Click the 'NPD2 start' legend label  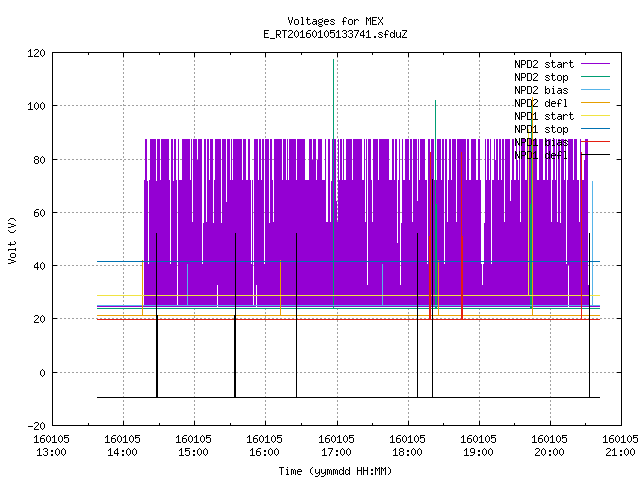pos(544,64)
